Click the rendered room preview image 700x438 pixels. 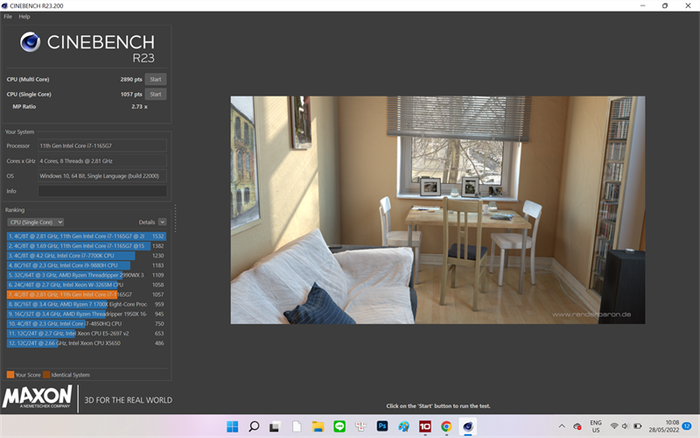click(x=438, y=210)
